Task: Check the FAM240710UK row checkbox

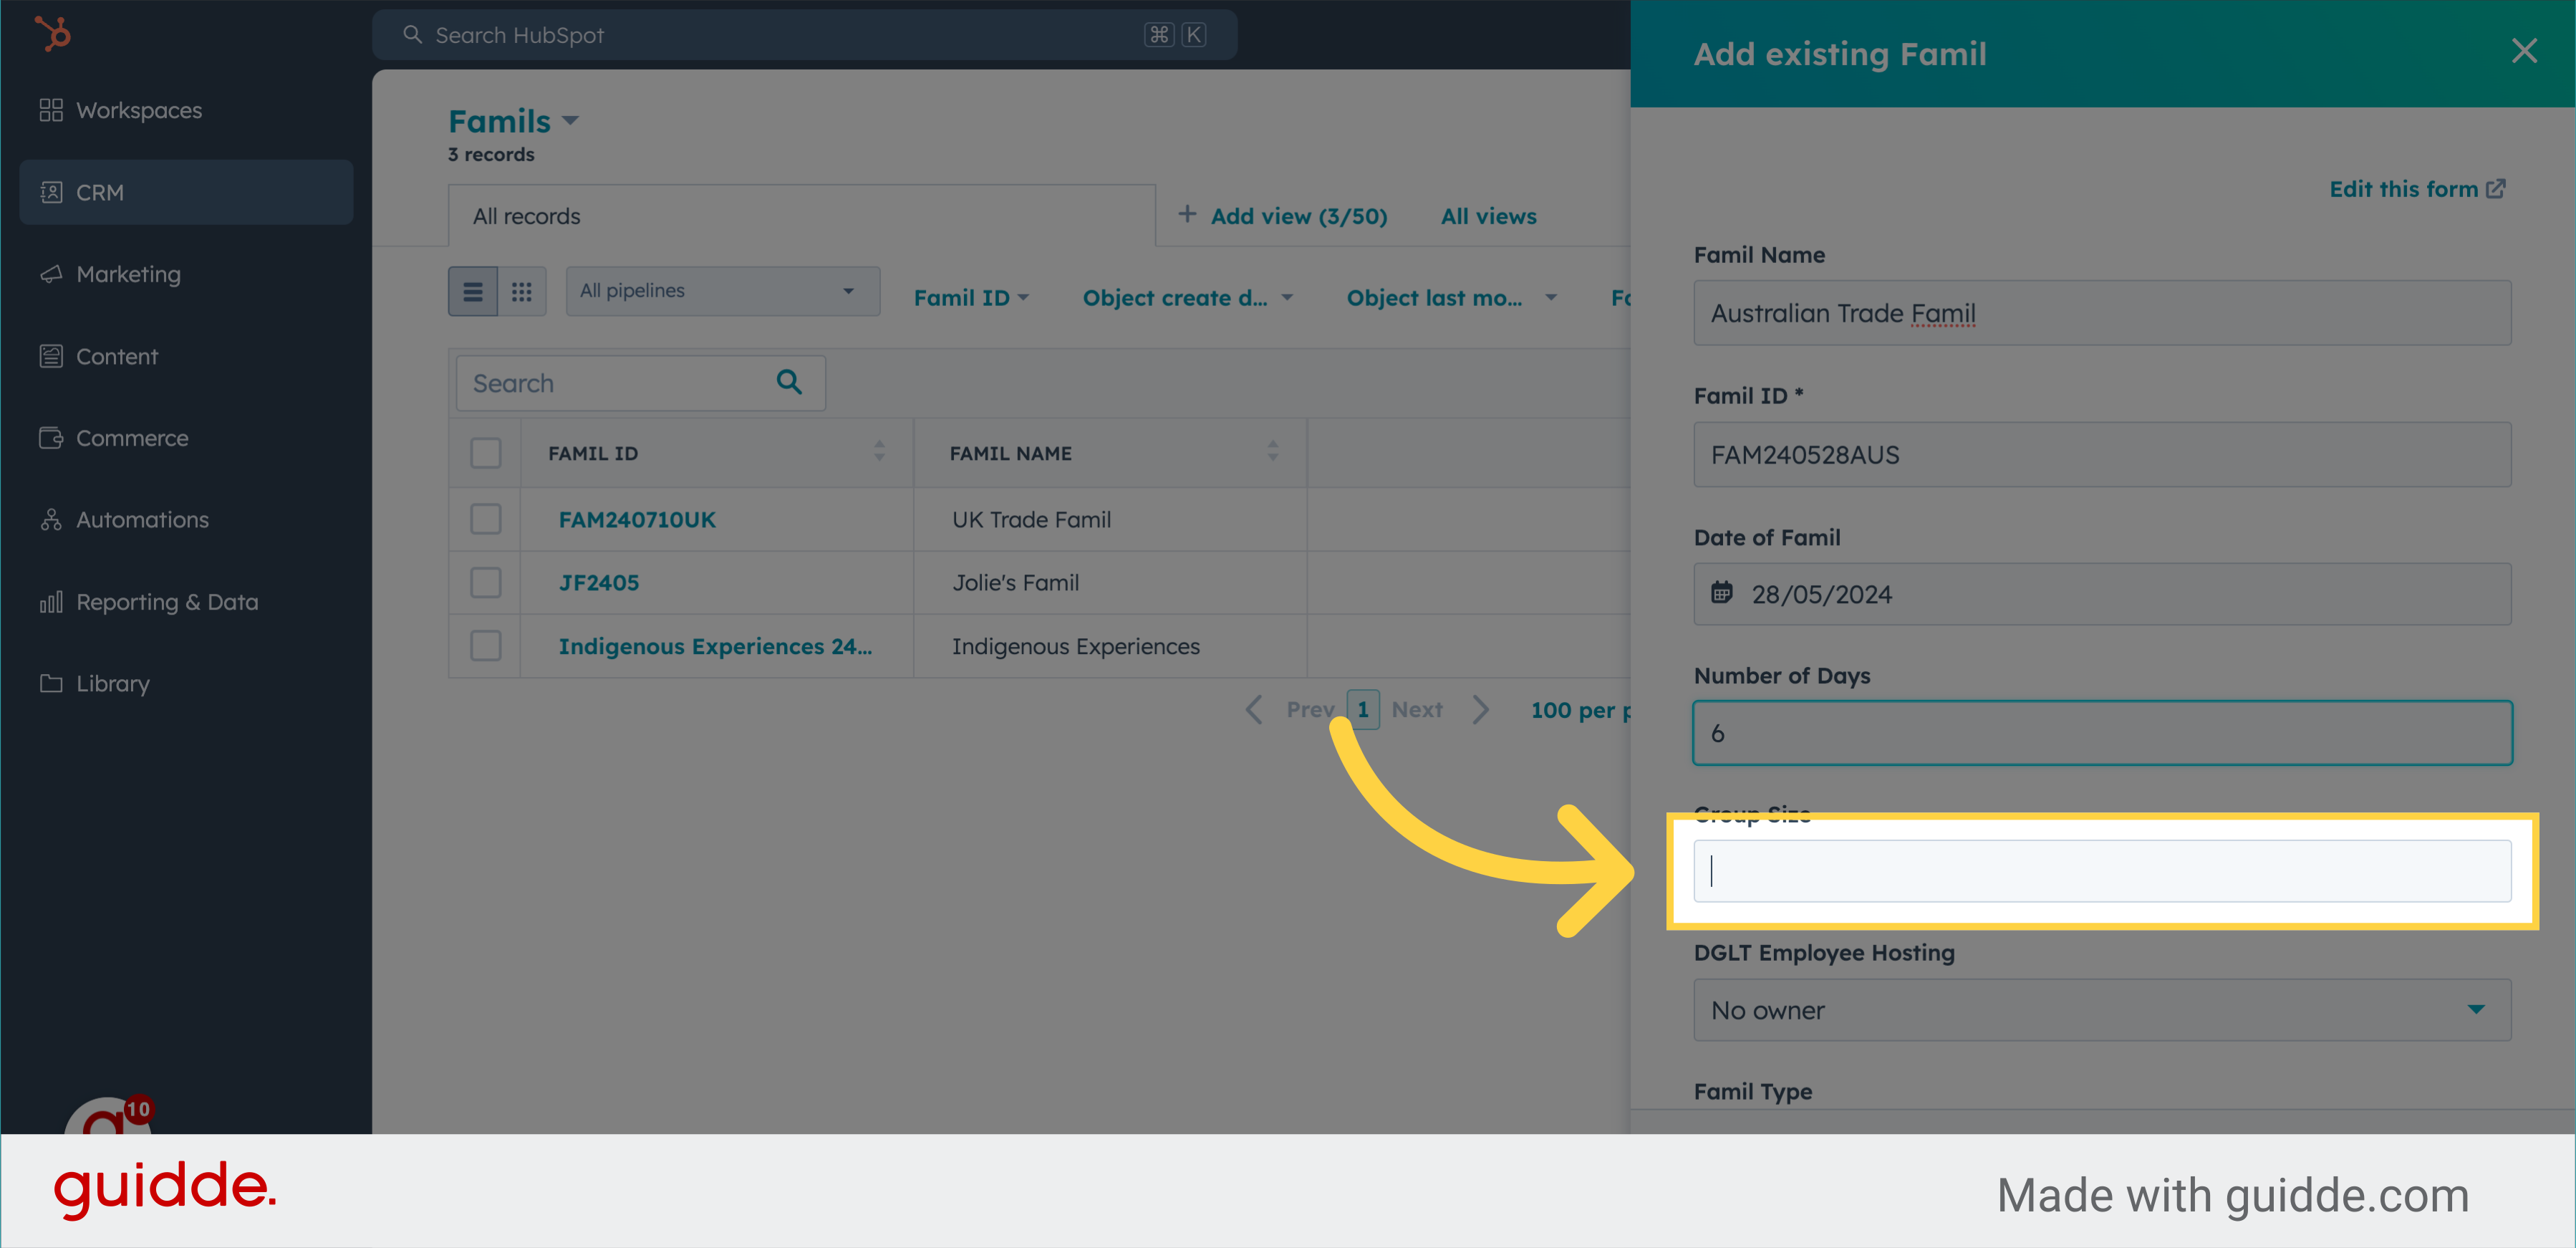Action: click(x=486, y=519)
